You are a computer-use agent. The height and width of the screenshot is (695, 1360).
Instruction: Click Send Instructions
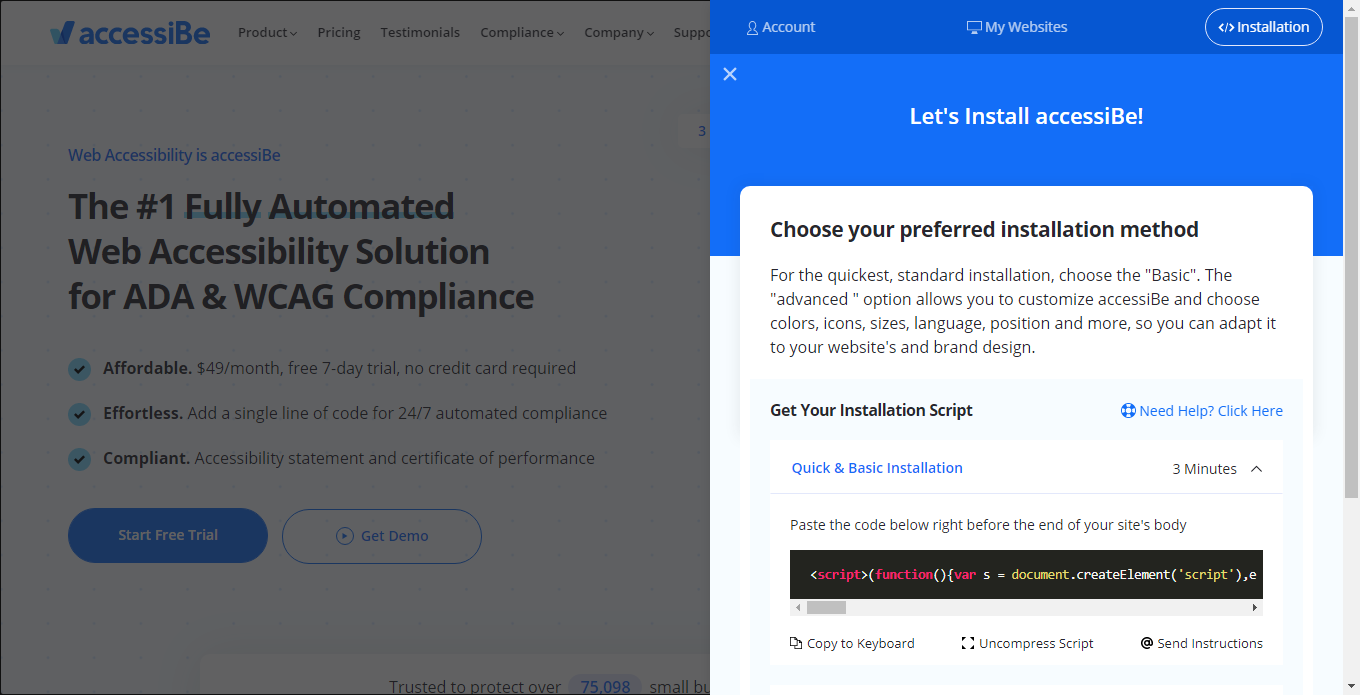point(1202,643)
